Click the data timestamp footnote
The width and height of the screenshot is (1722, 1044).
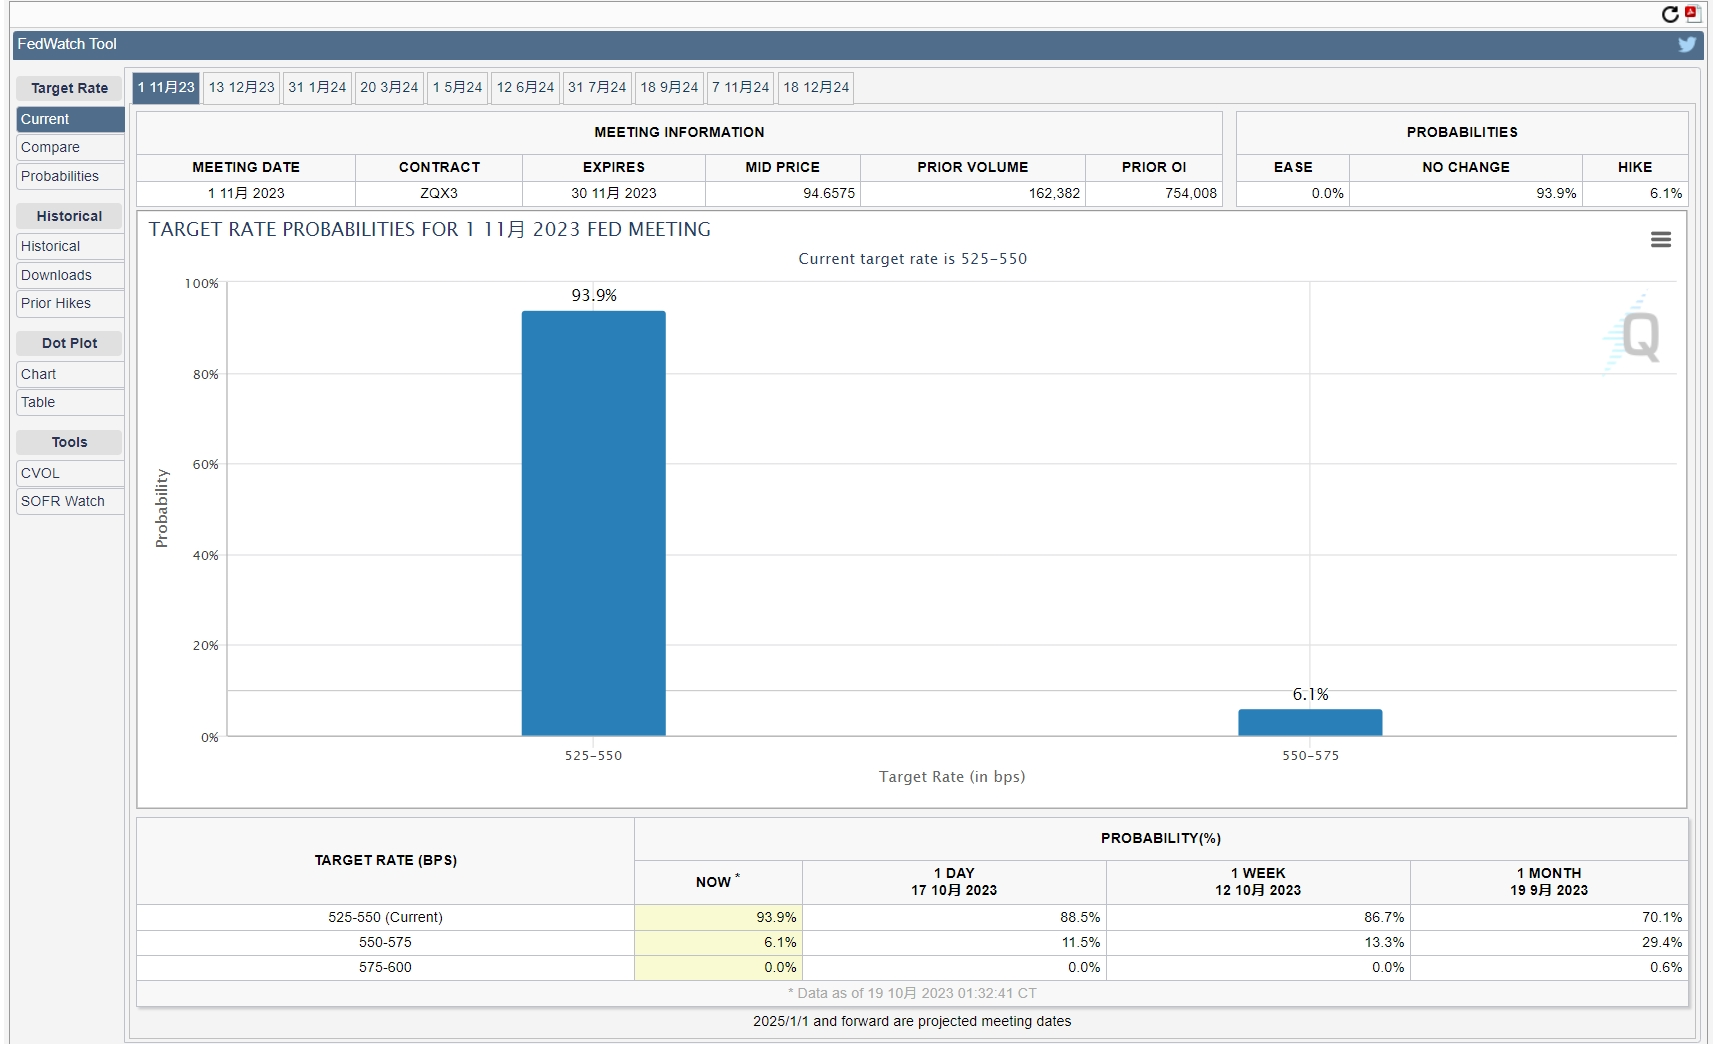coord(912,993)
